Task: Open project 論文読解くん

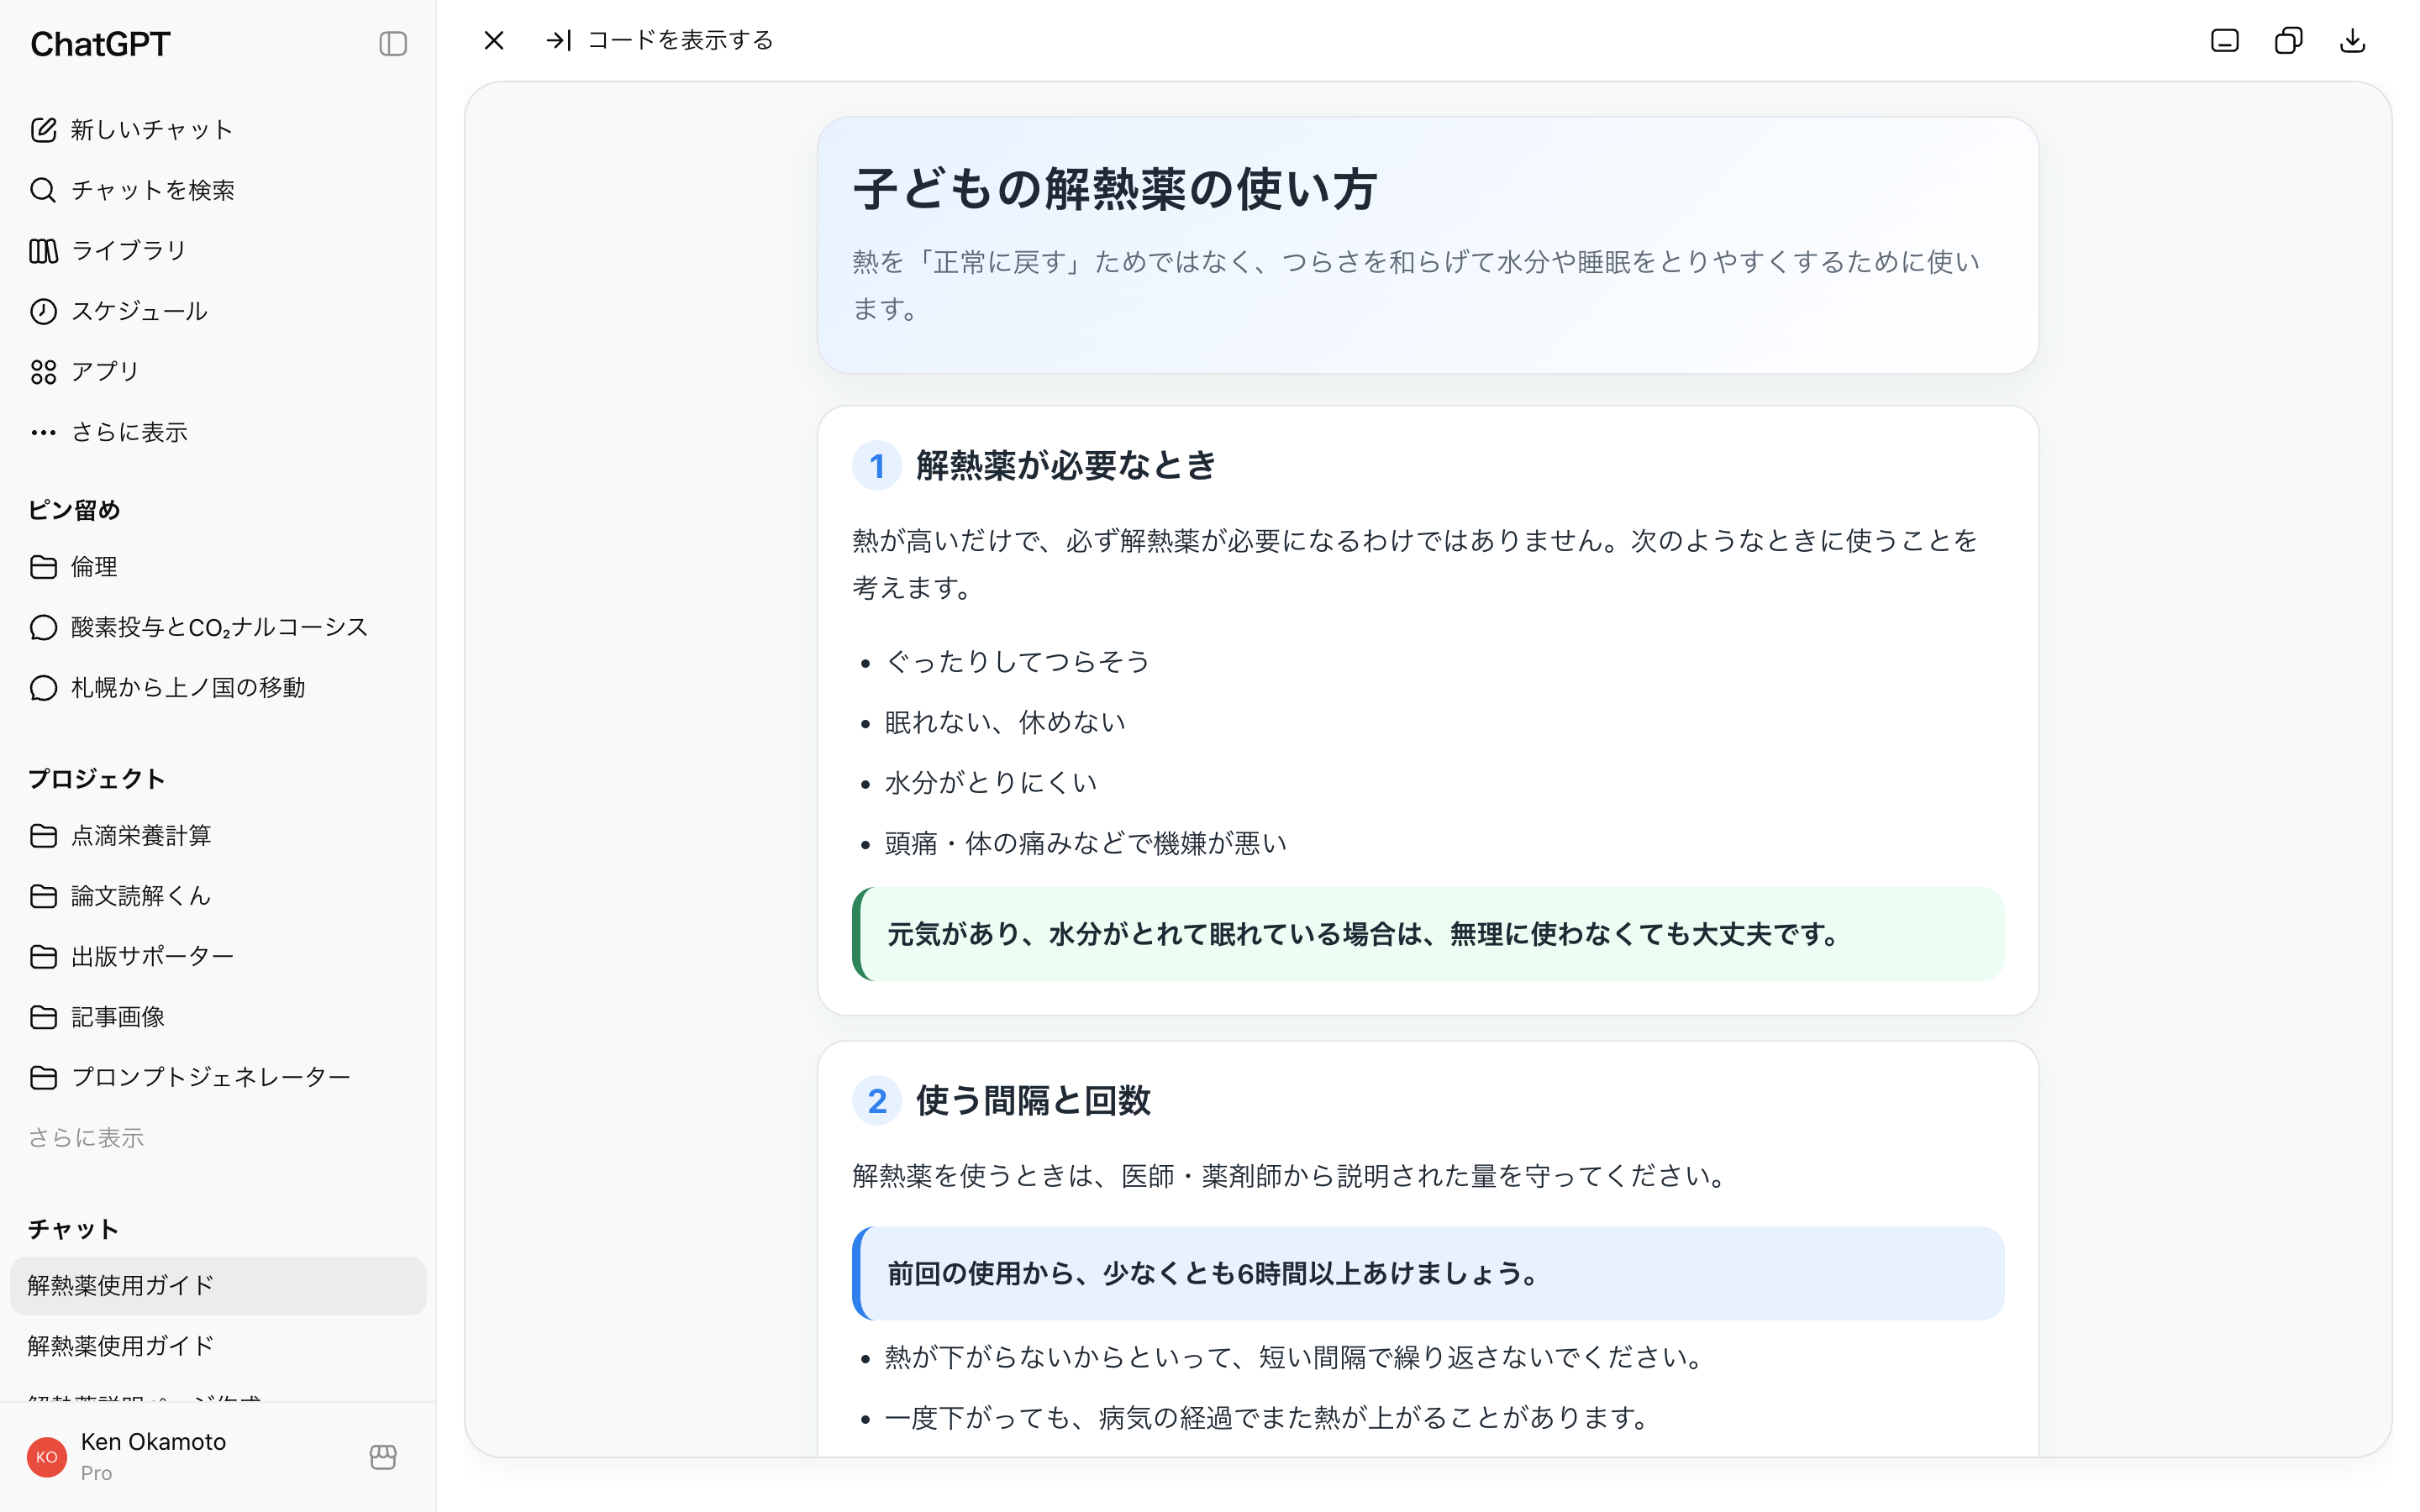Action: [218, 896]
